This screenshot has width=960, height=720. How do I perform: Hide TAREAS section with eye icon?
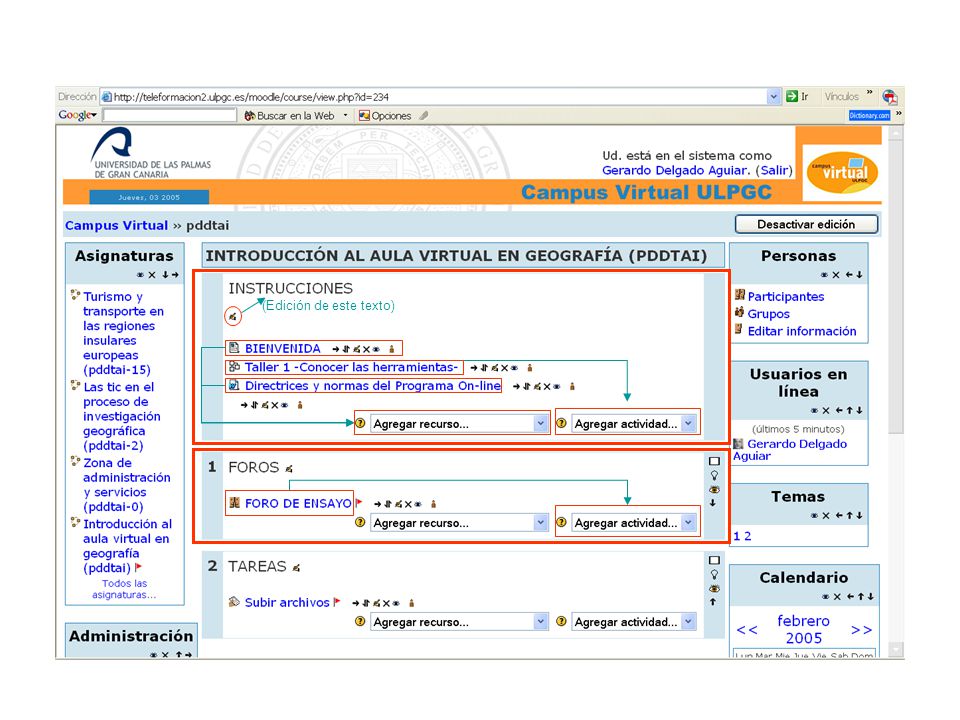(714, 588)
